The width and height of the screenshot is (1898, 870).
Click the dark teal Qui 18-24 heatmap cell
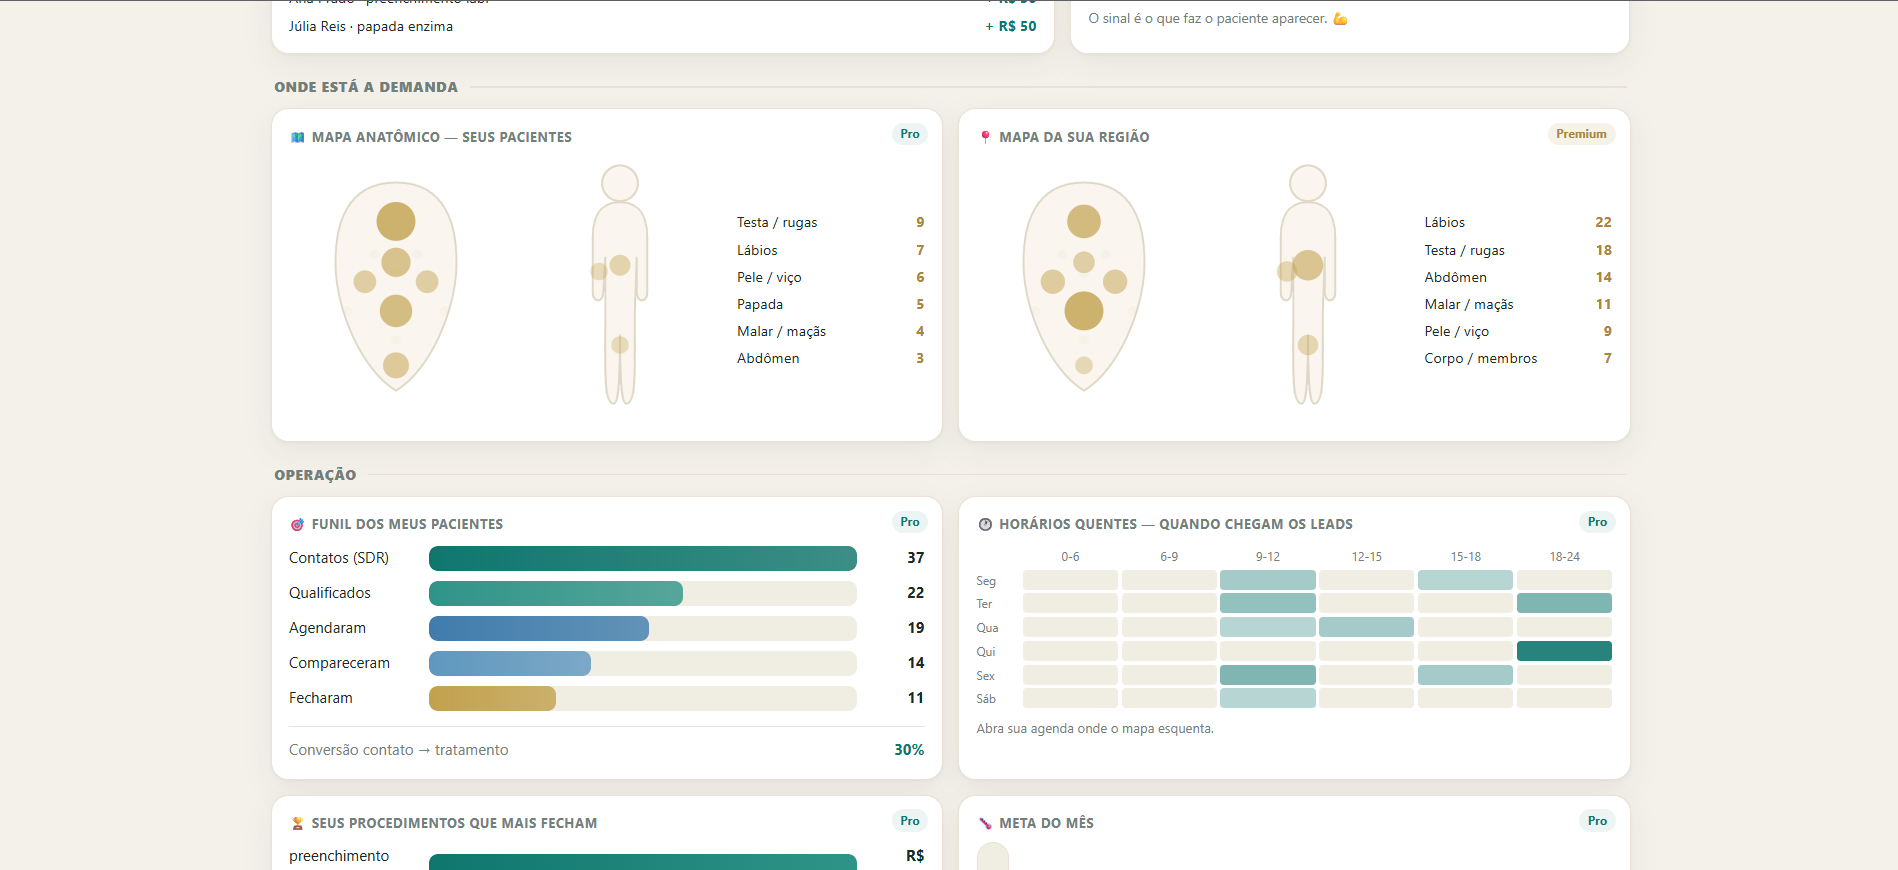(x=1564, y=651)
